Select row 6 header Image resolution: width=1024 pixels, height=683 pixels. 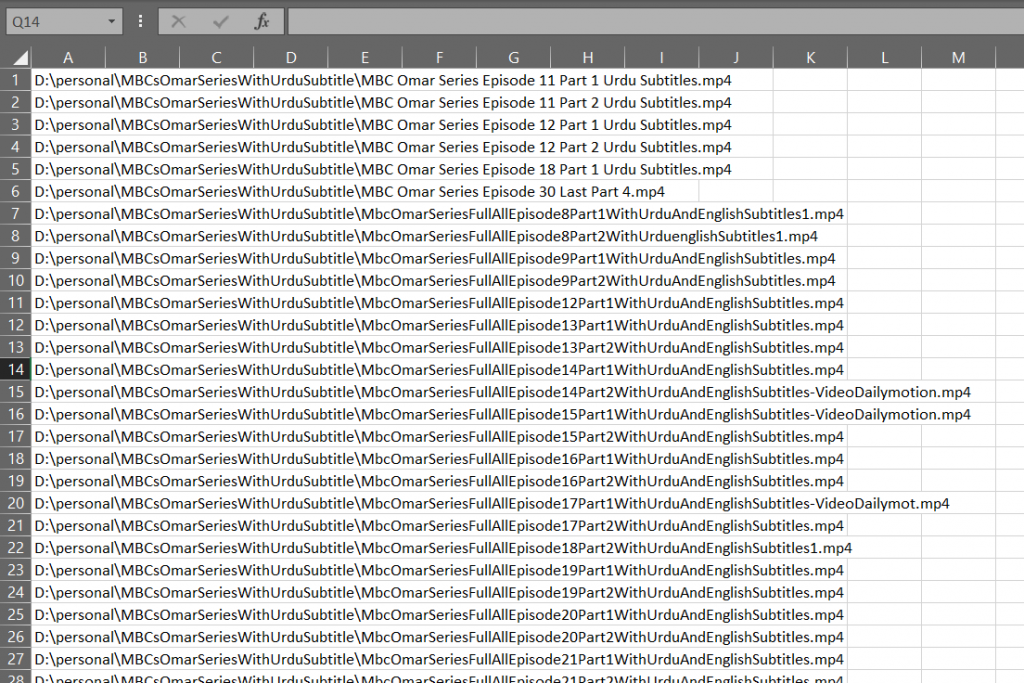tap(15, 191)
